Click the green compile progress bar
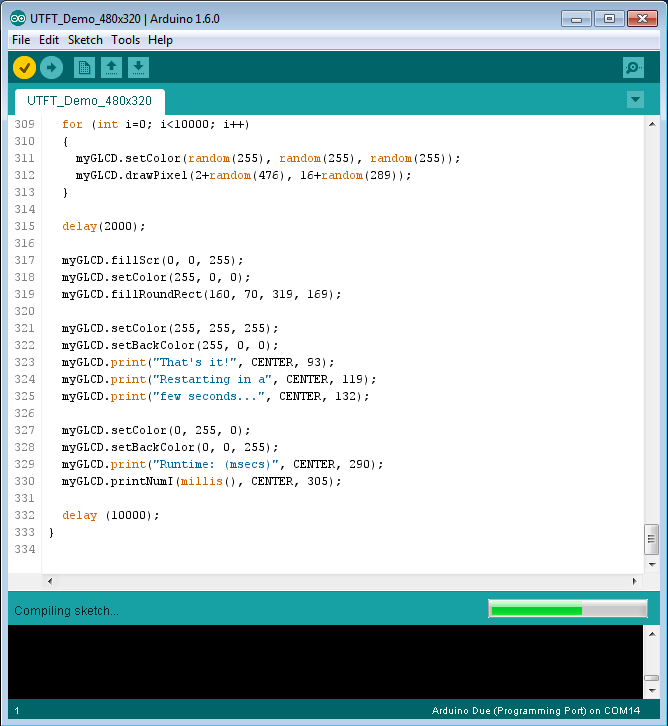This screenshot has height=726, width=668. point(568,610)
